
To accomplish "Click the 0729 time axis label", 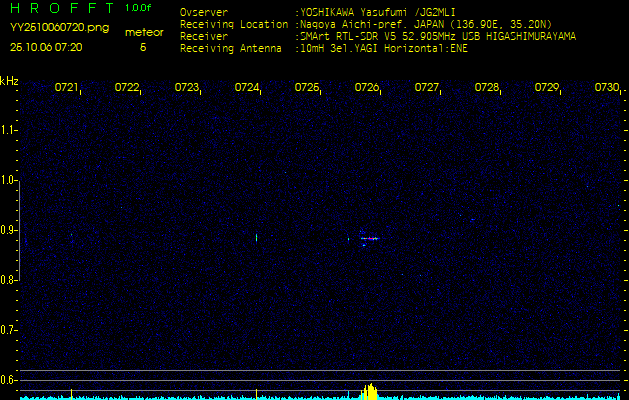I will click(547, 87).
